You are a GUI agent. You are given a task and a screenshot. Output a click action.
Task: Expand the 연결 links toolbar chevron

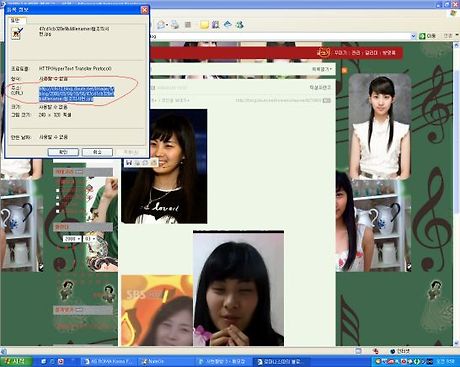click(x=457, y=35)
